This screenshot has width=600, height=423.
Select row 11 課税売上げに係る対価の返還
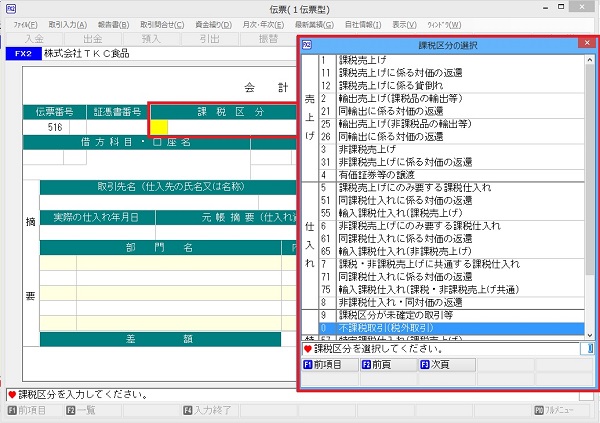pyautogui.click(x=452, y=73)
